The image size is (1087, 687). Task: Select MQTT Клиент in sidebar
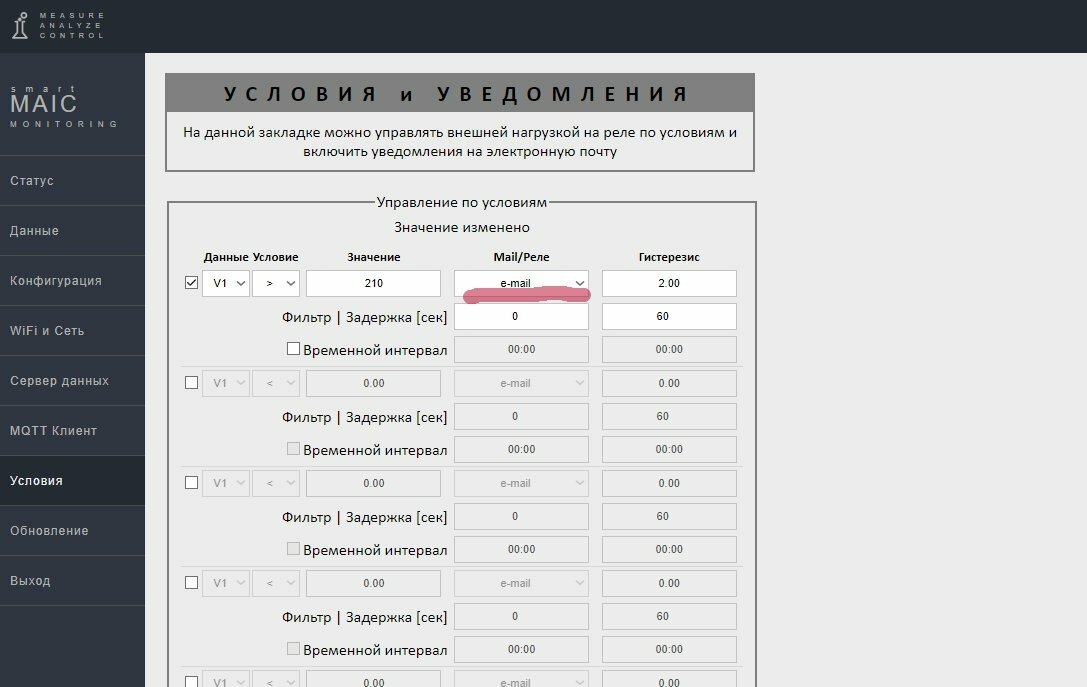tap(72, 430)
